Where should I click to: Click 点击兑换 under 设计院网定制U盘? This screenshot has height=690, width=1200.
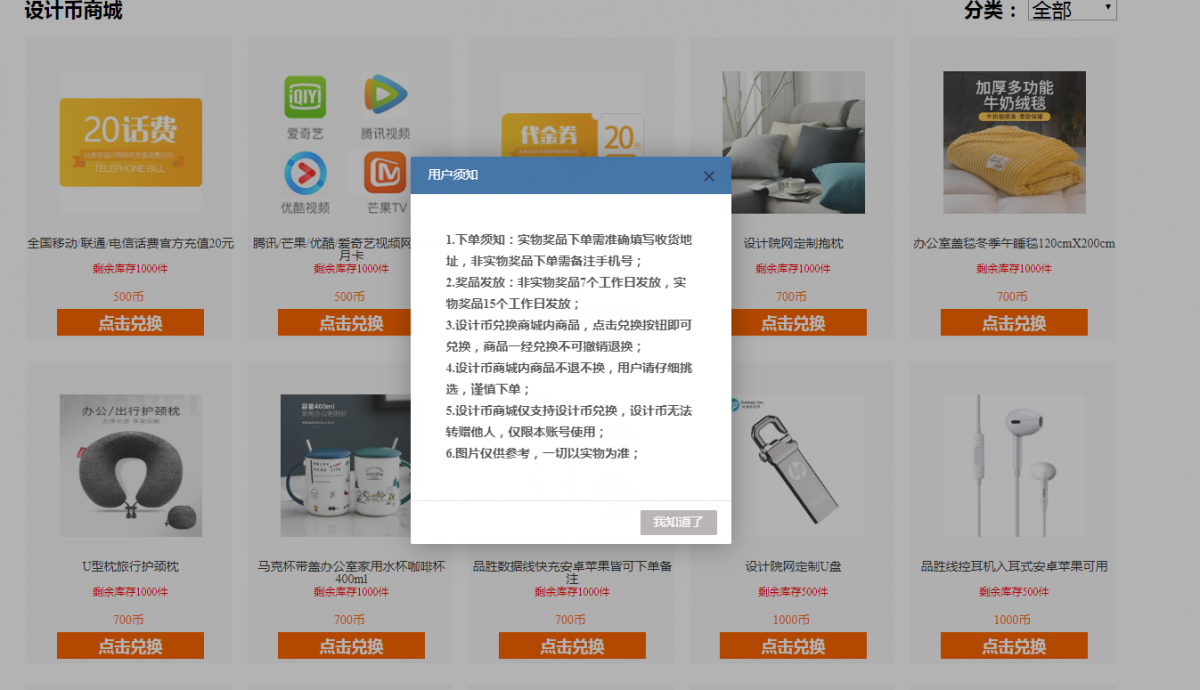point(793,646)
